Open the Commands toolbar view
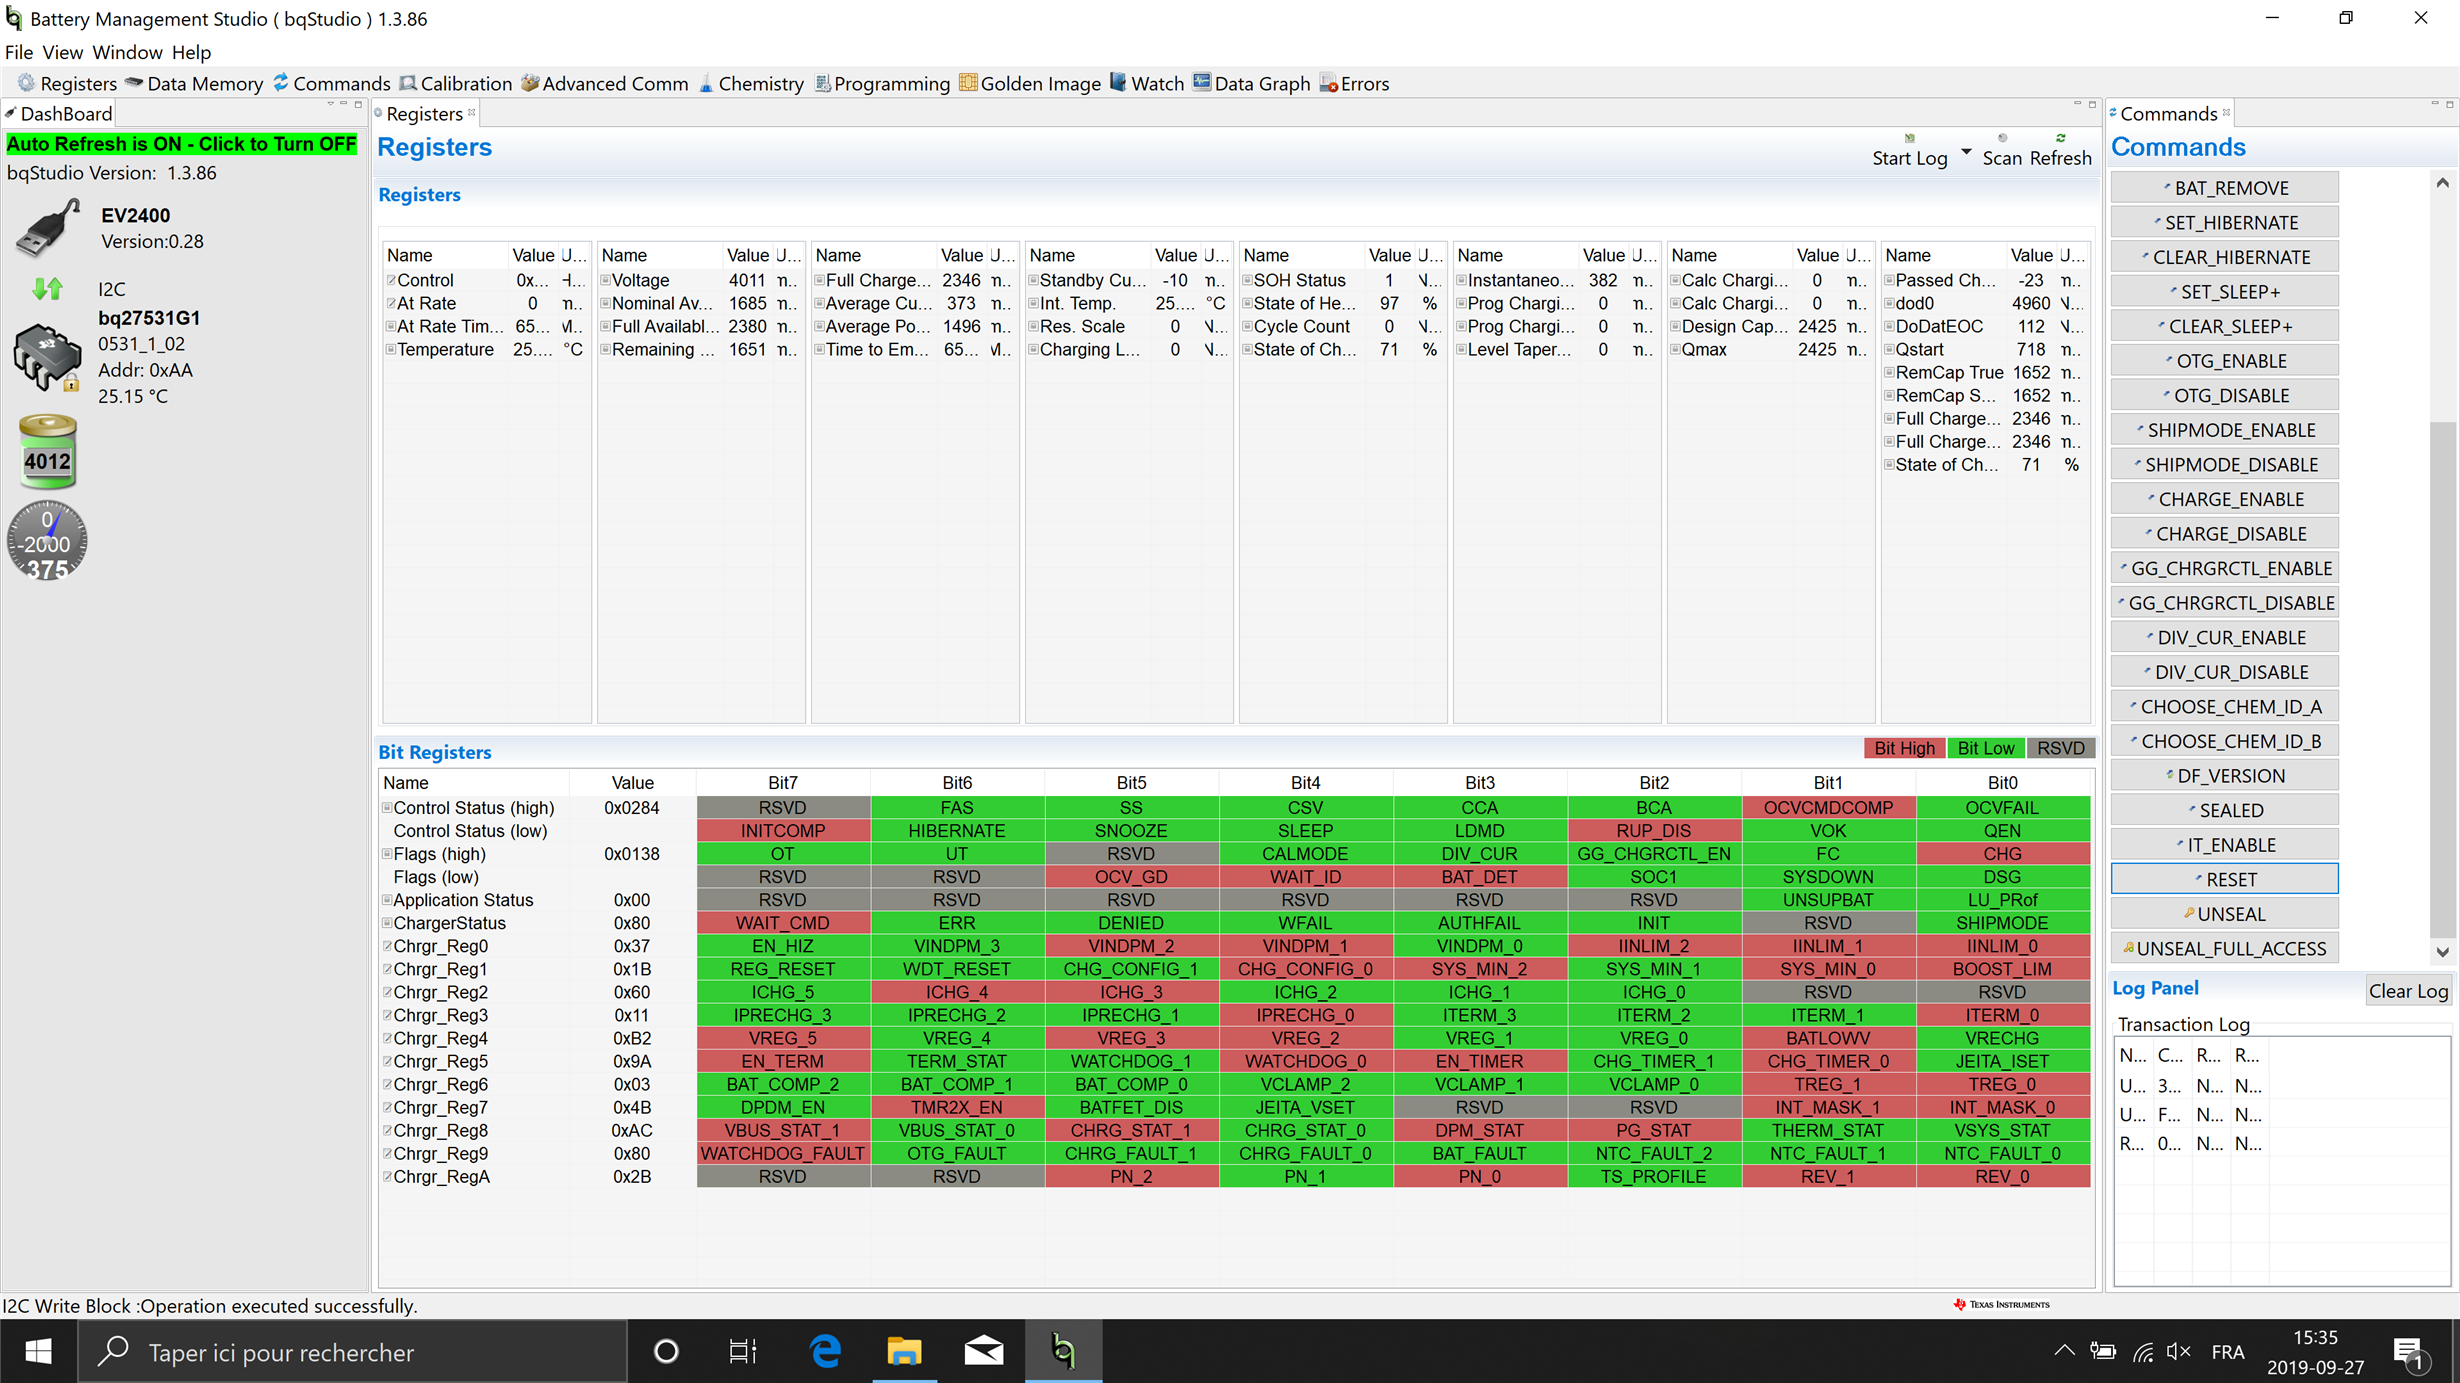This screenshot has height=1383, width=2460. 331,84
